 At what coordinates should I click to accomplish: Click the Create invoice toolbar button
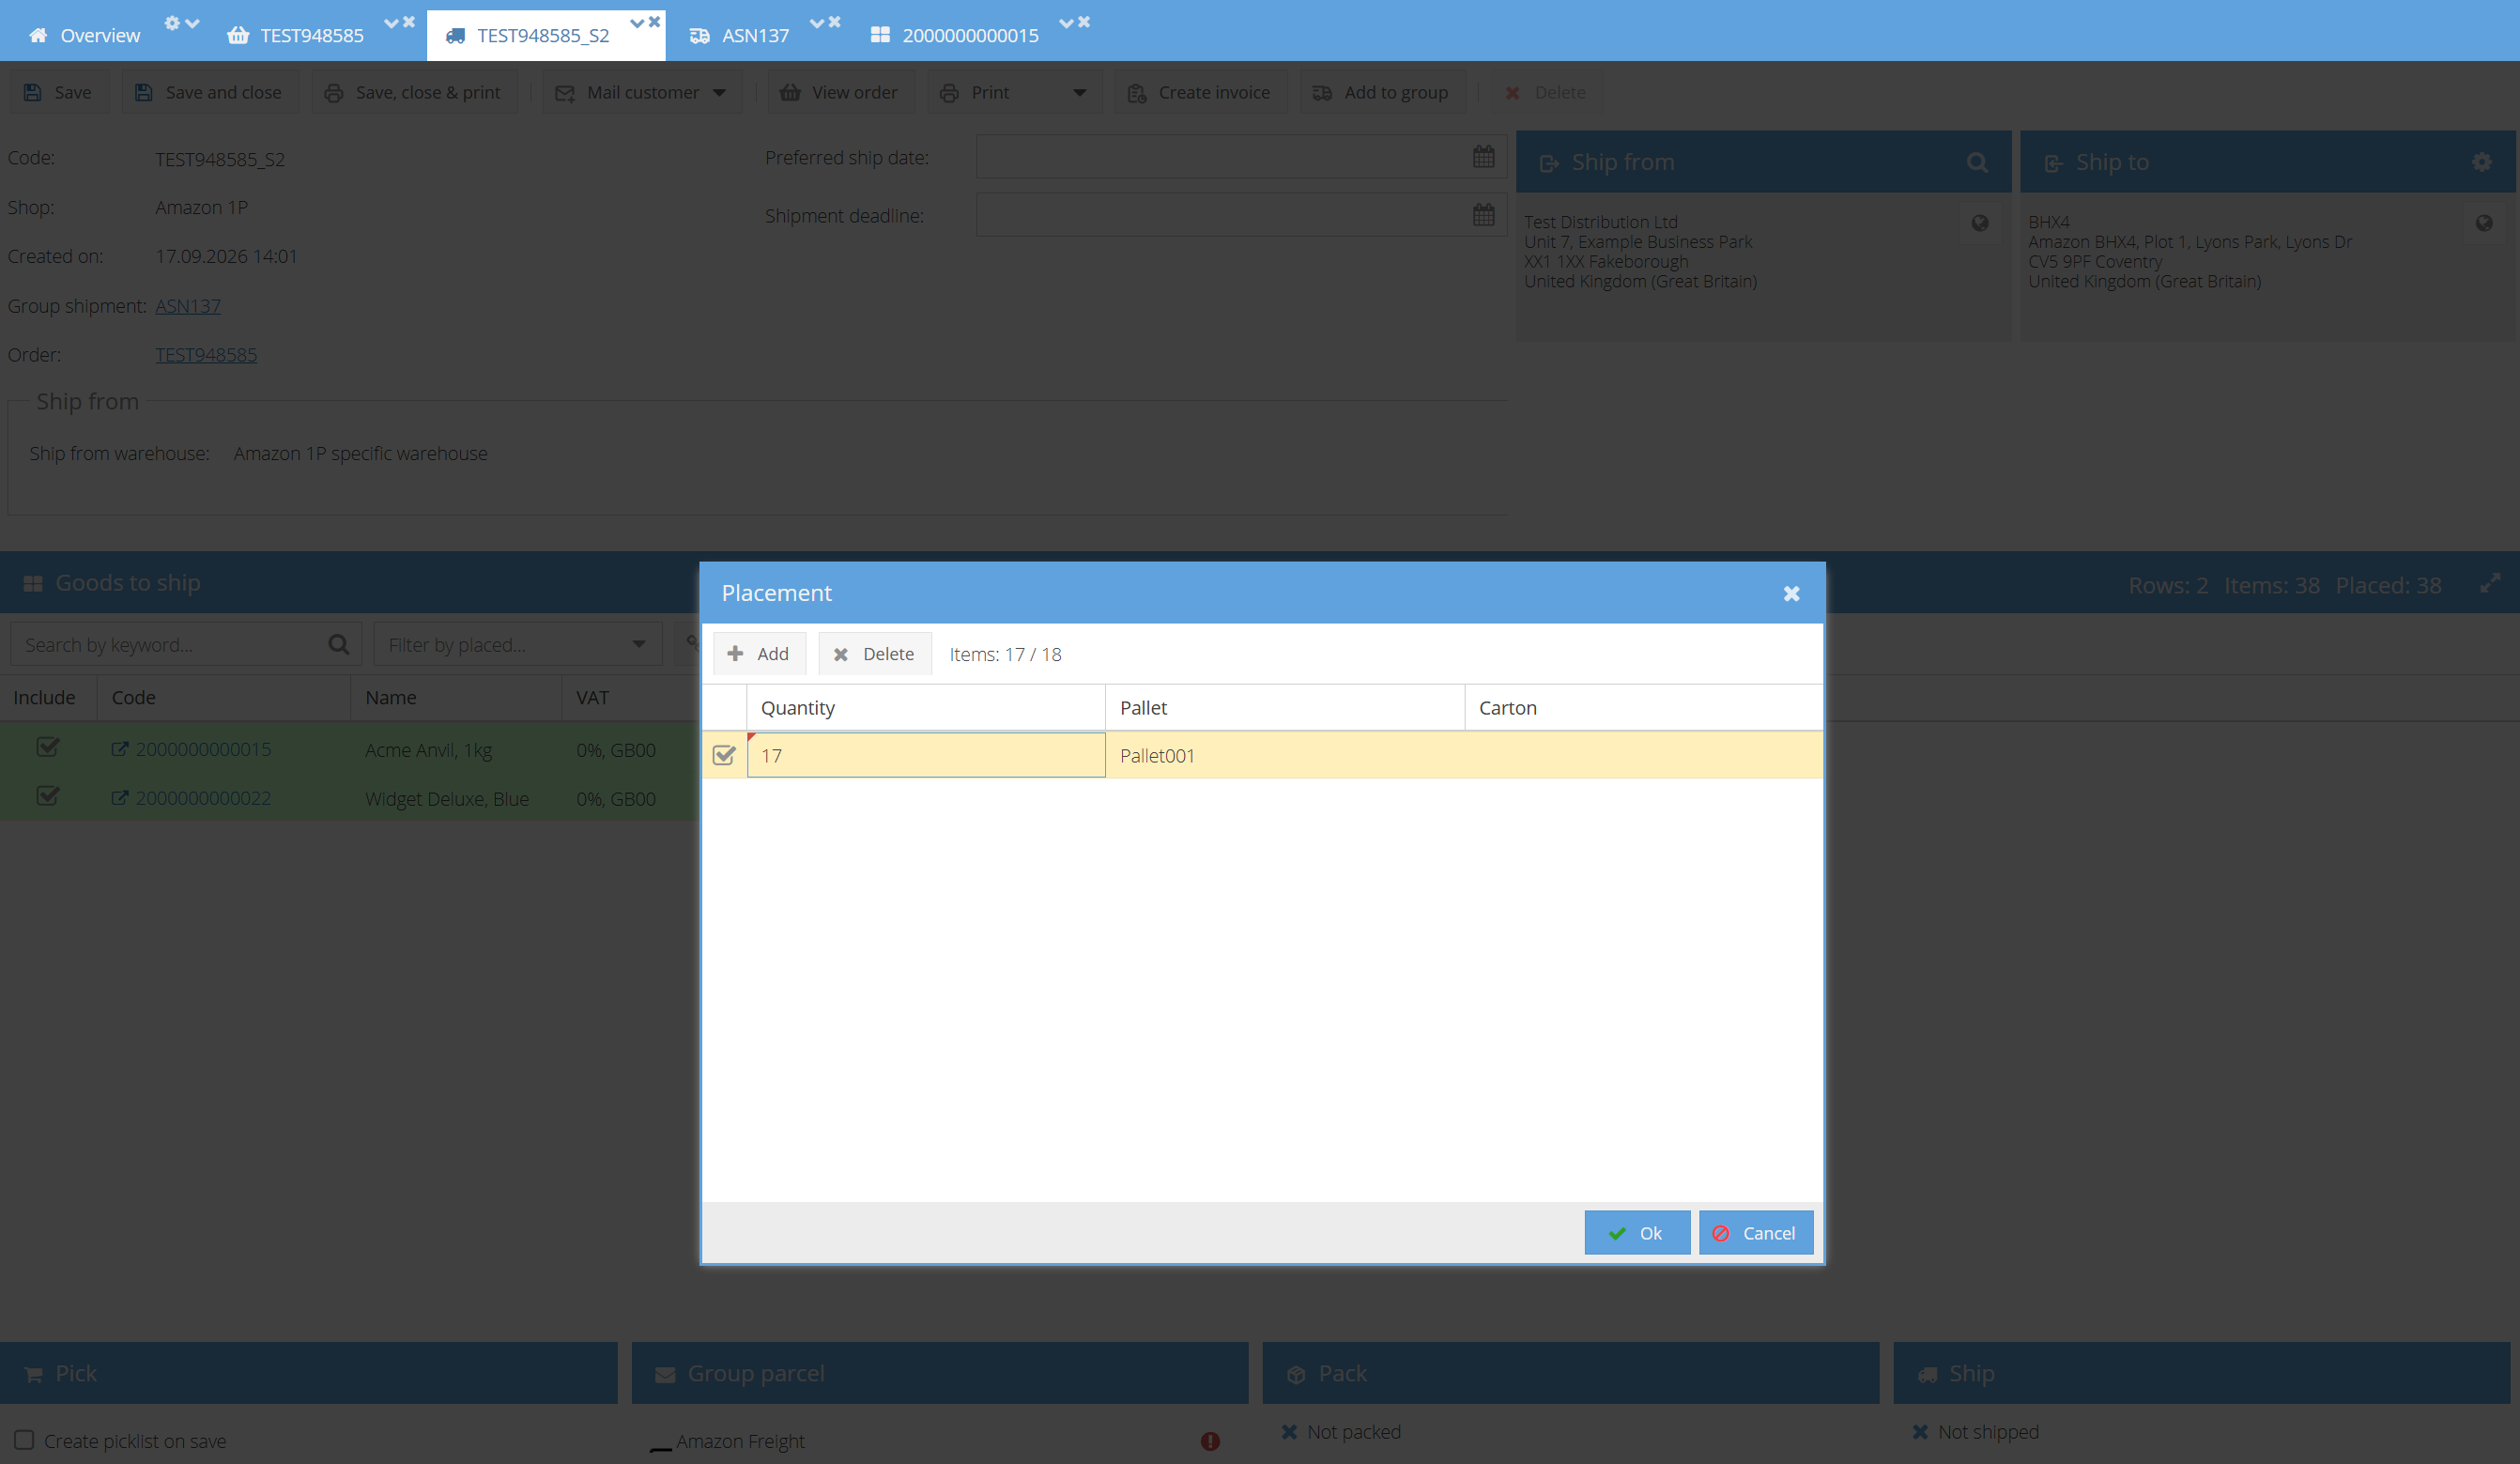tap(1200, 93)
